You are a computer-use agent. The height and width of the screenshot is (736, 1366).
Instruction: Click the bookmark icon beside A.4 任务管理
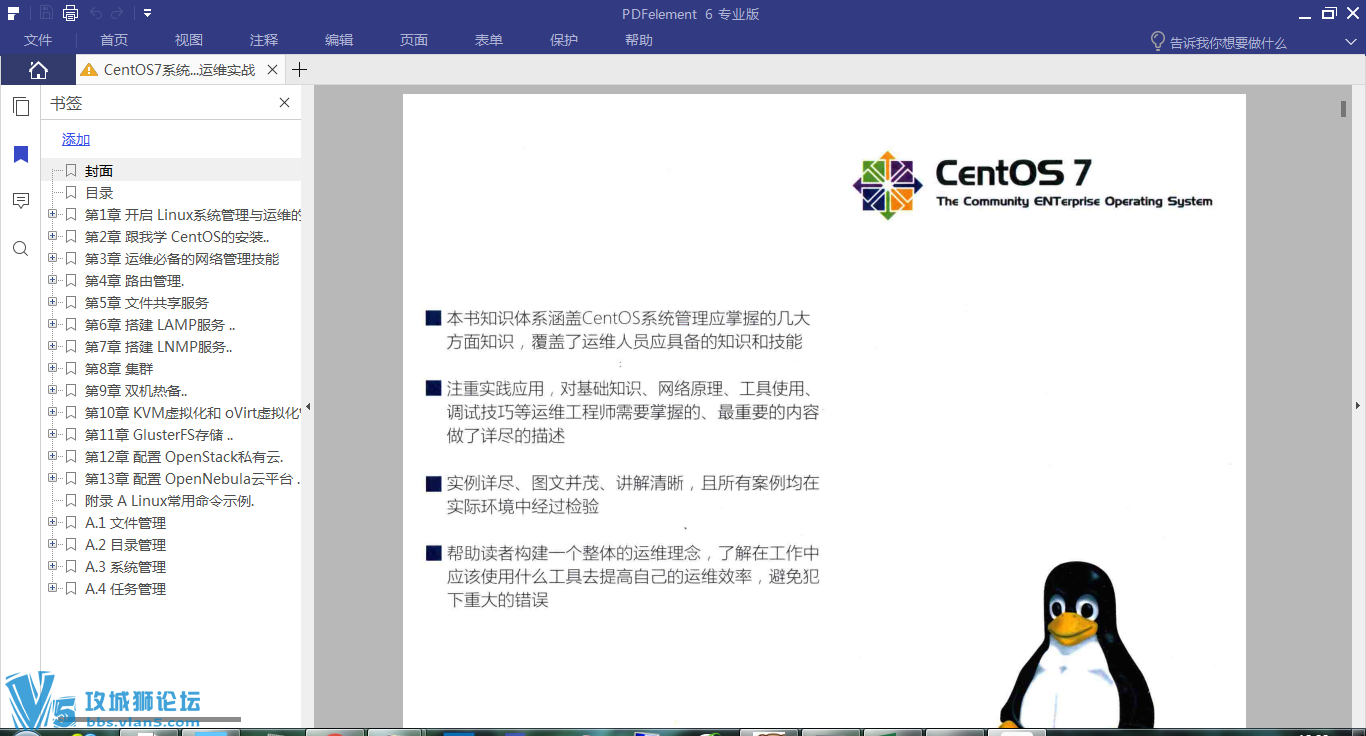71,589
